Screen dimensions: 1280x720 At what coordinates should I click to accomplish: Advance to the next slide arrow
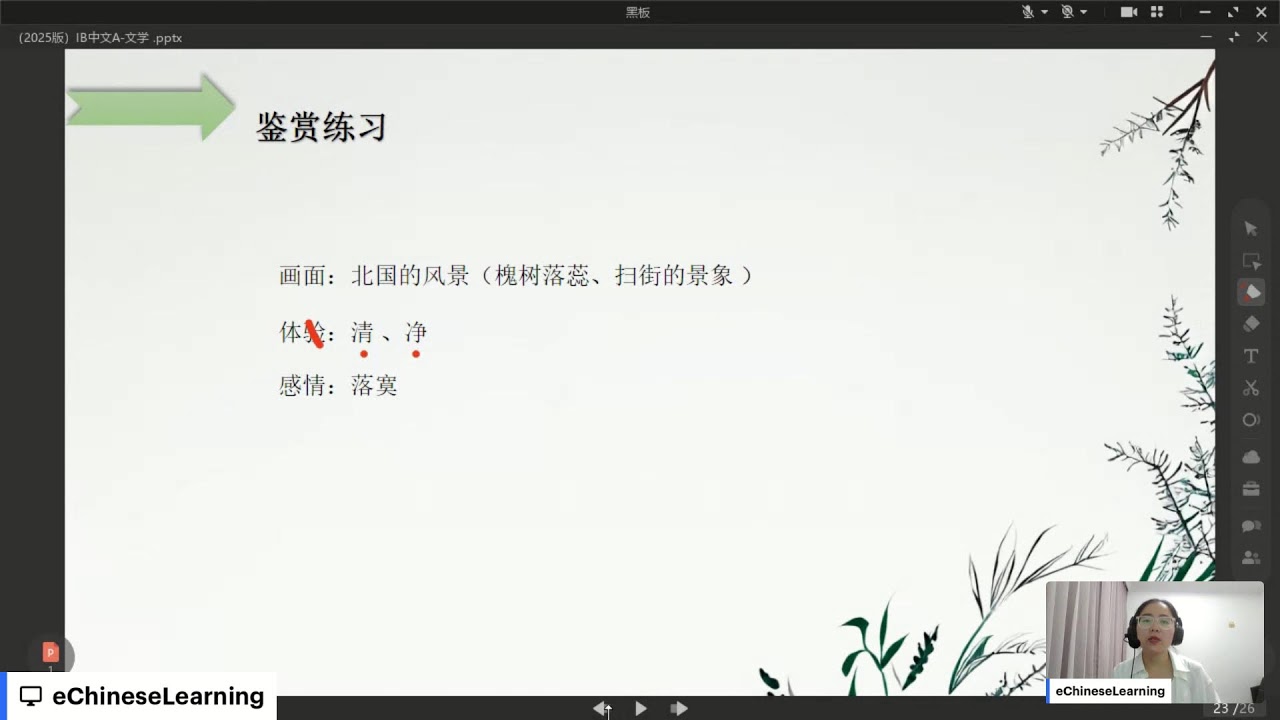679,708
